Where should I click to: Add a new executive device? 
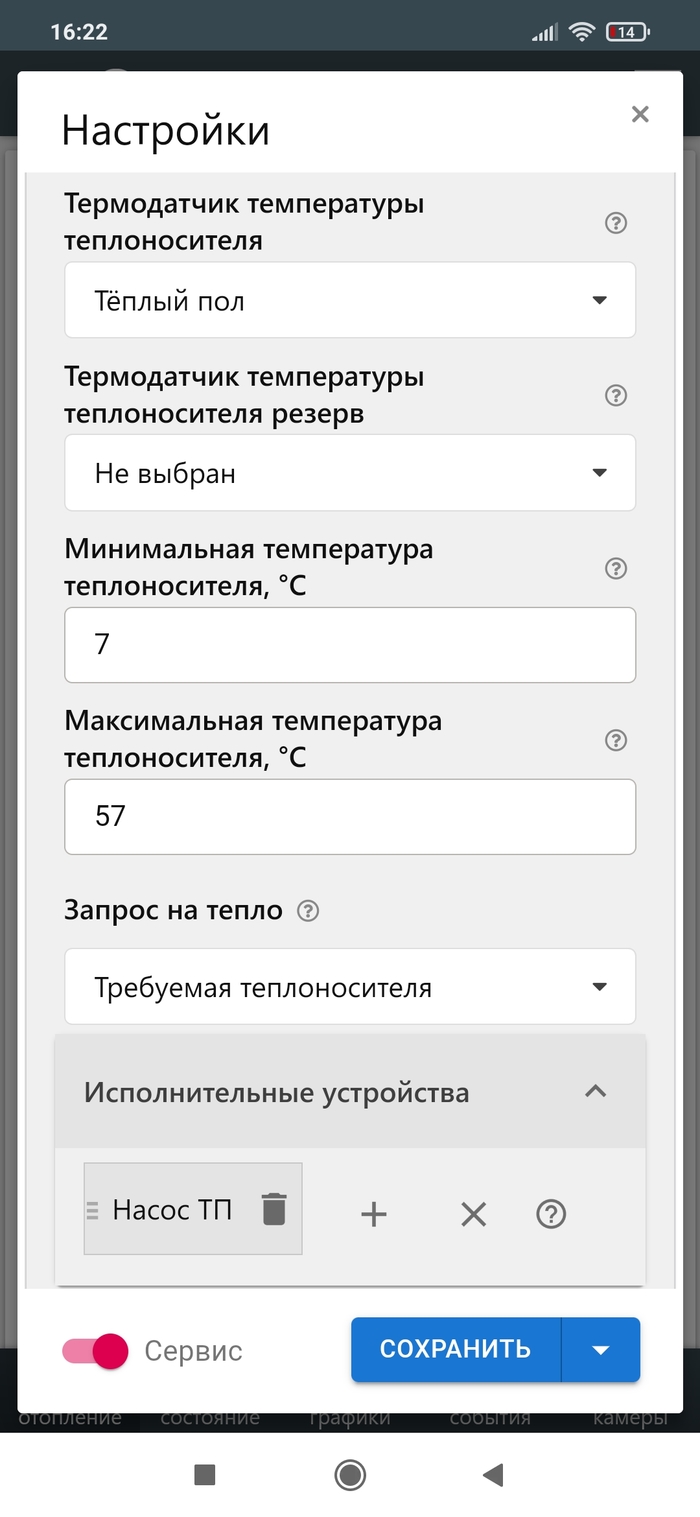[373, 1214]
